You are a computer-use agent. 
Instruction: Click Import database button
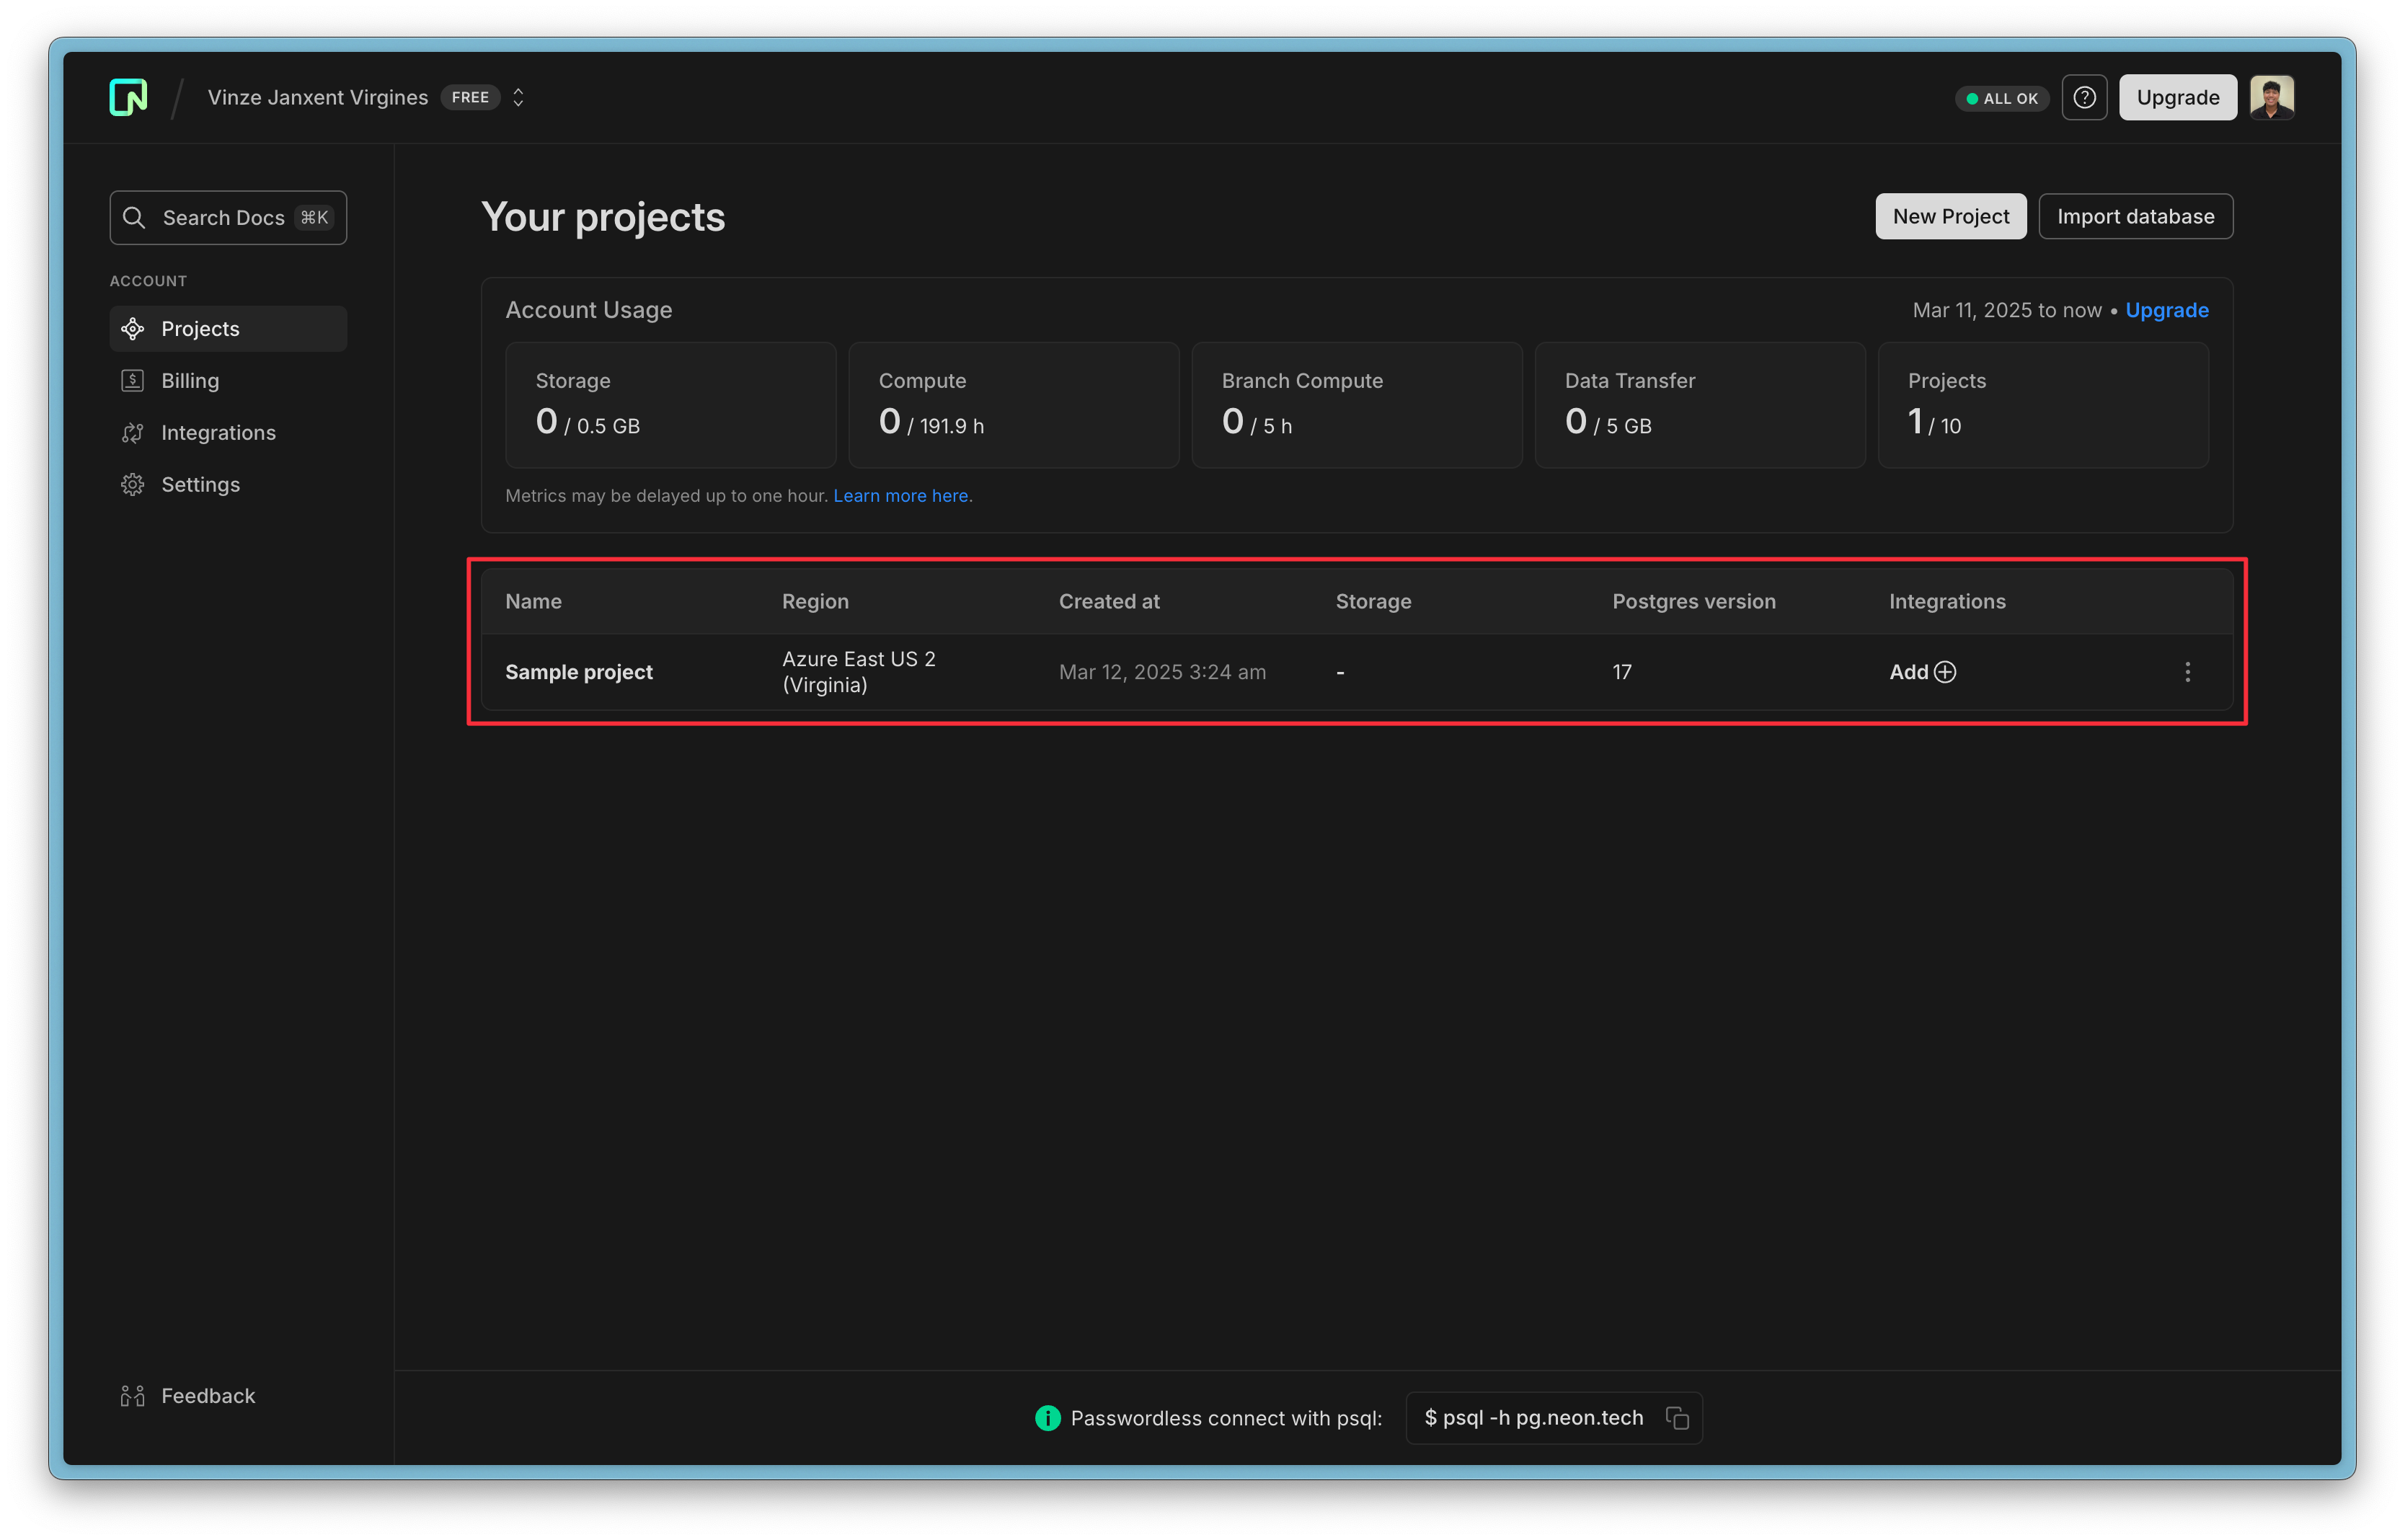[x=2135, y=216]
